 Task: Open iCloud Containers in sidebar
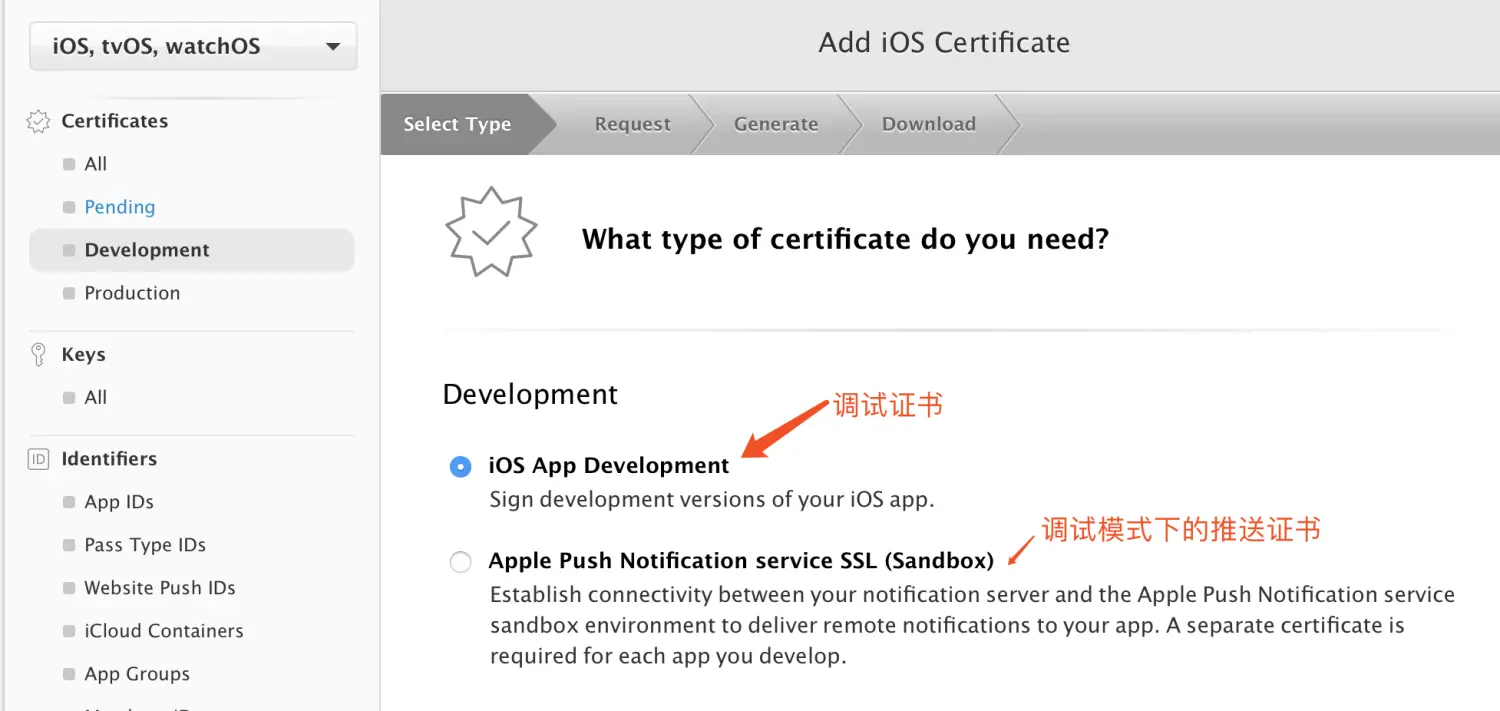point(164,631)
